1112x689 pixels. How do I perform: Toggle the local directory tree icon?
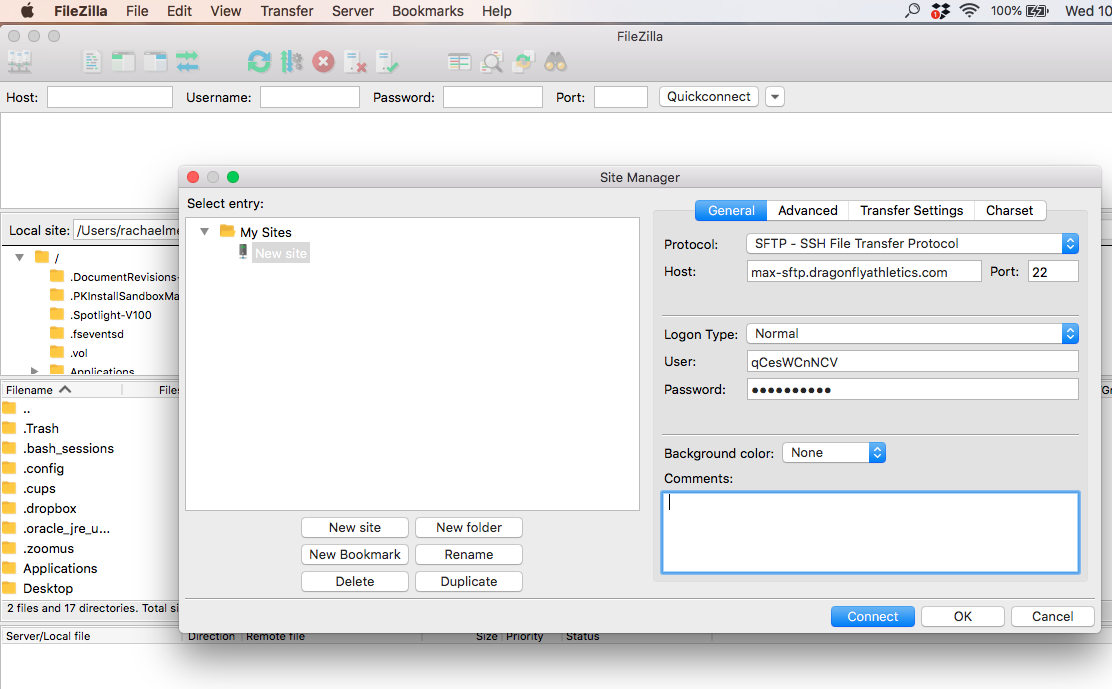[x=123, y=62]
